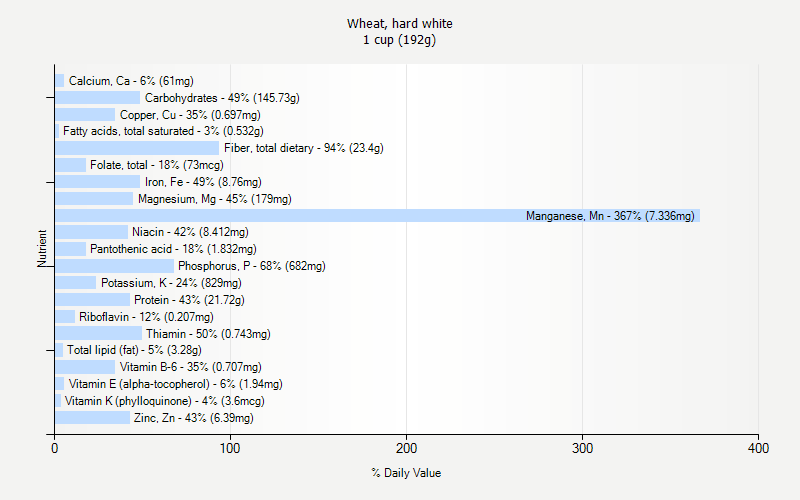
Task: Click the x-axis tick value 0
Action: pos(55,448)
